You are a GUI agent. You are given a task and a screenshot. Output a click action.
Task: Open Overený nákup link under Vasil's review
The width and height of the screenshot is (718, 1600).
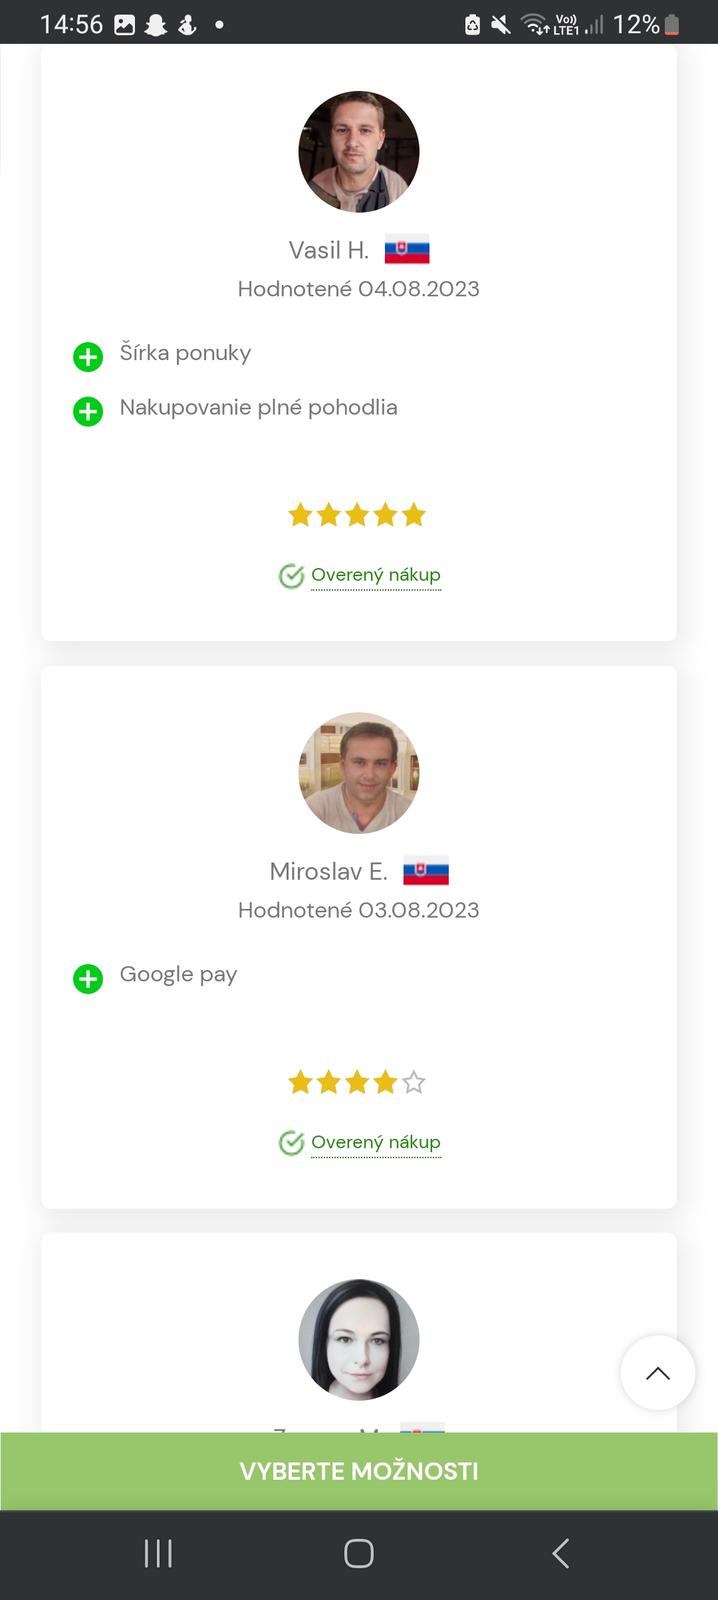coord(376,575)
